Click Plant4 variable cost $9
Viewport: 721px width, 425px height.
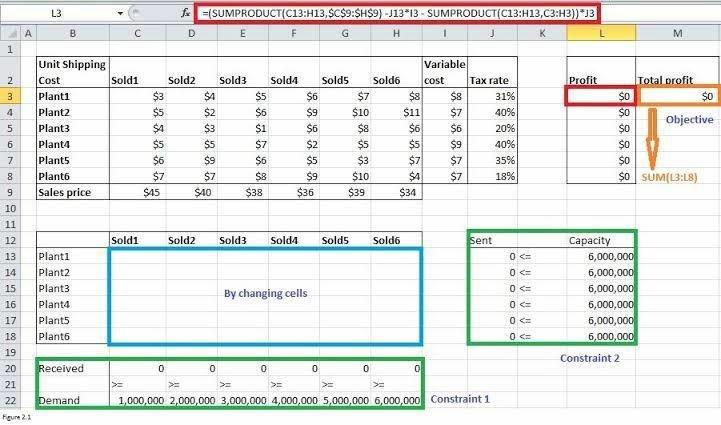445,144
